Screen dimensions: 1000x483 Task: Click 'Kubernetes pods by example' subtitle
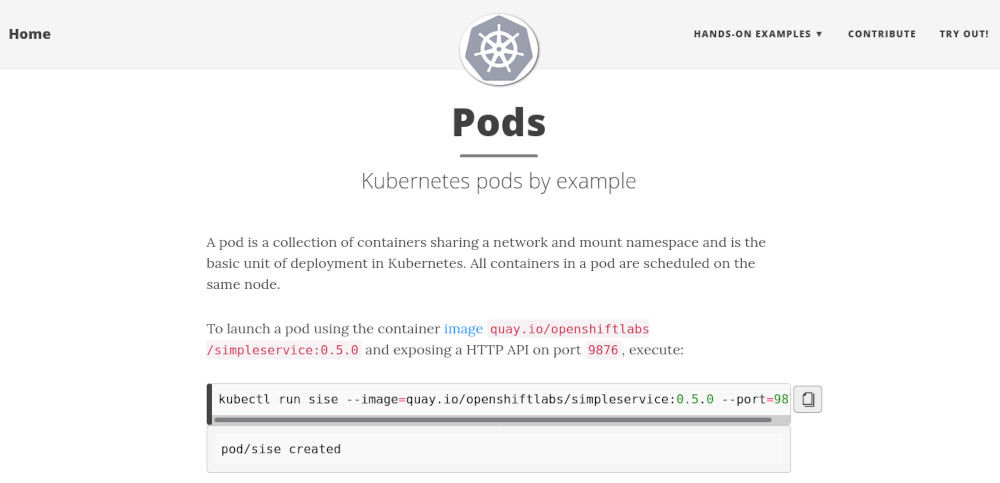coord(499,181)
